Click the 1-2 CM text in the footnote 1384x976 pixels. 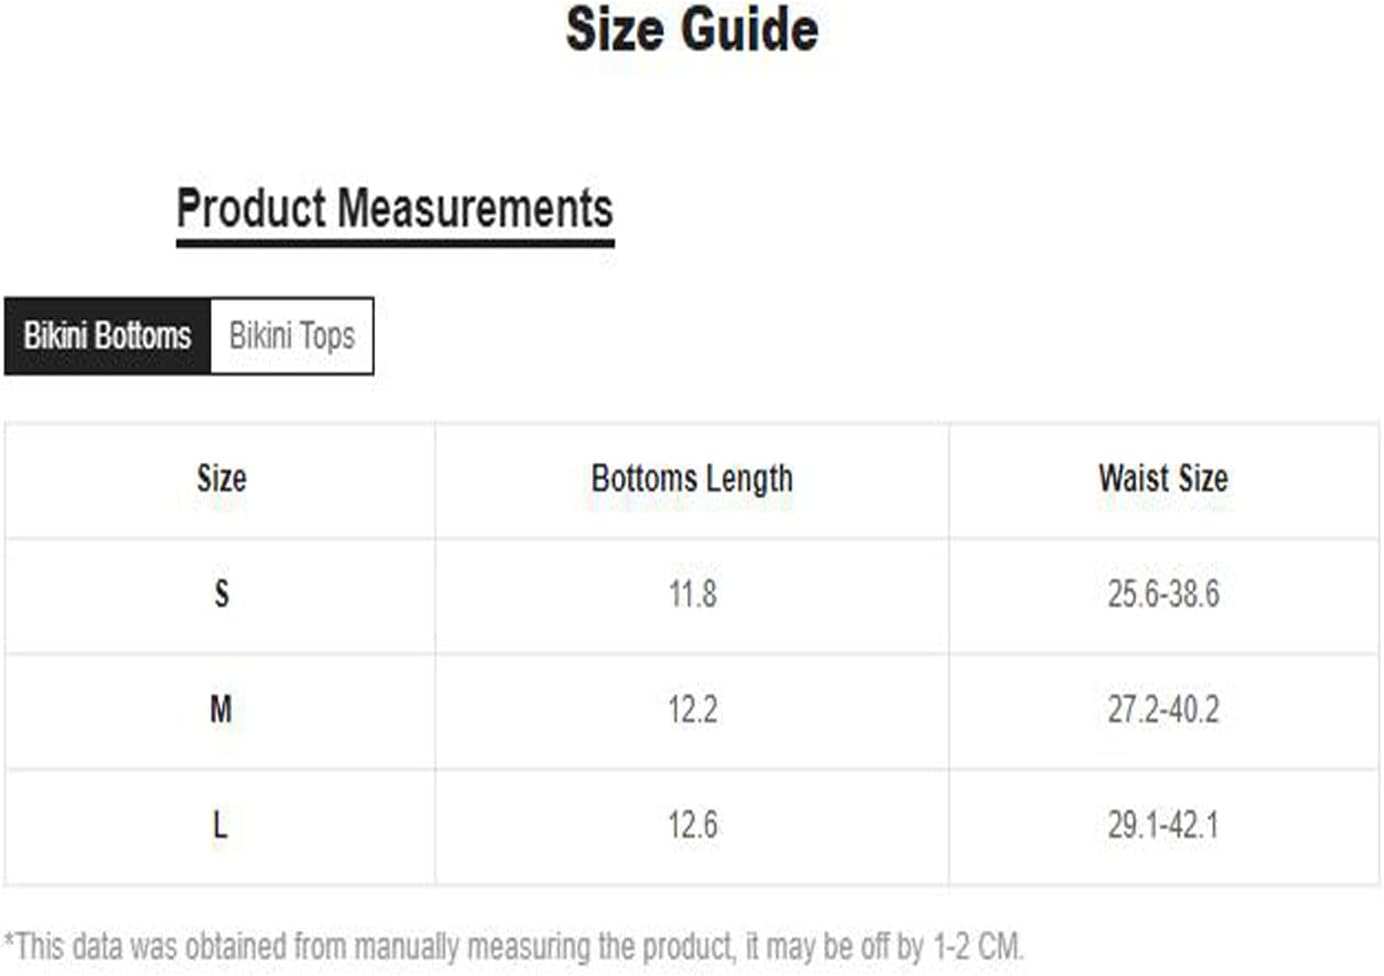[x=977, y=946]
